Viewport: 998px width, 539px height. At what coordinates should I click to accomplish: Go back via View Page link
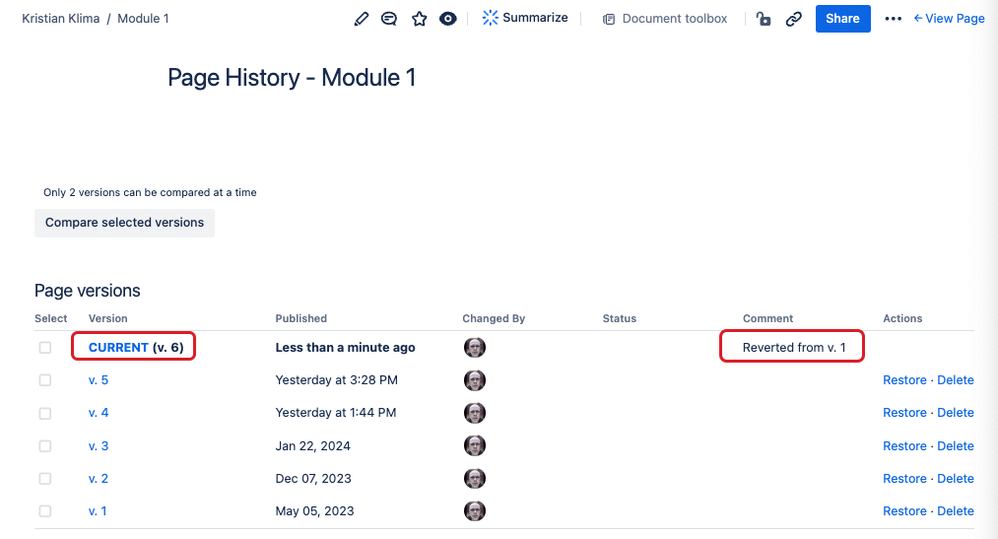point(949,18)
